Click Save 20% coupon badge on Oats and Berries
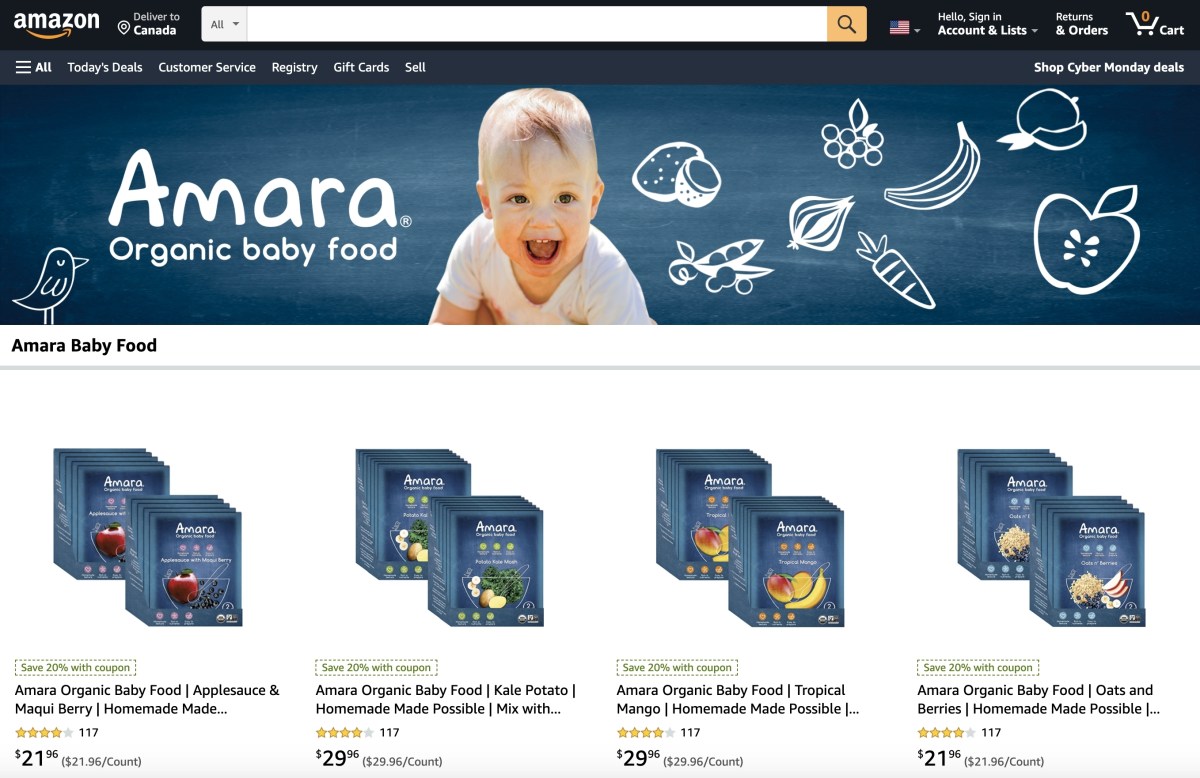1200x778 pixels. pyautogui.click(x=978, y=667)
